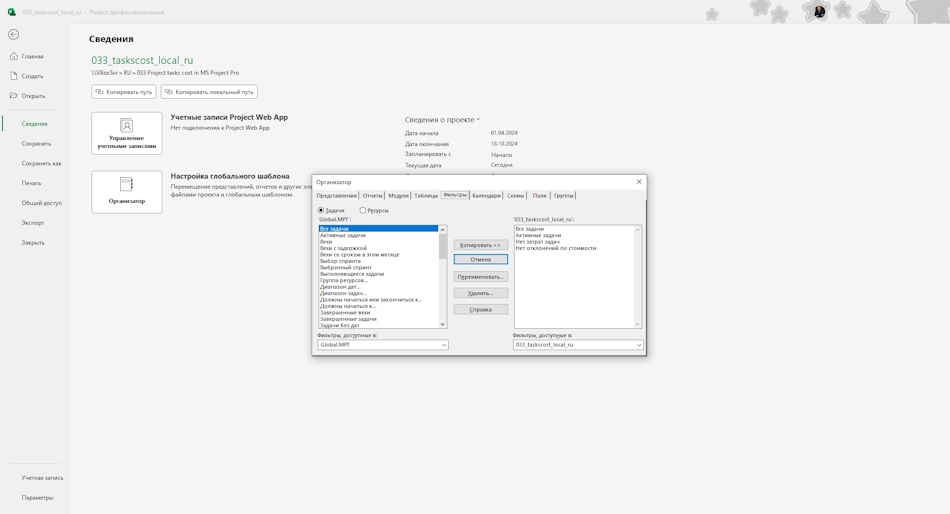Click the Копировать путь button
This screenshot has height=514, width=950.
124,92
